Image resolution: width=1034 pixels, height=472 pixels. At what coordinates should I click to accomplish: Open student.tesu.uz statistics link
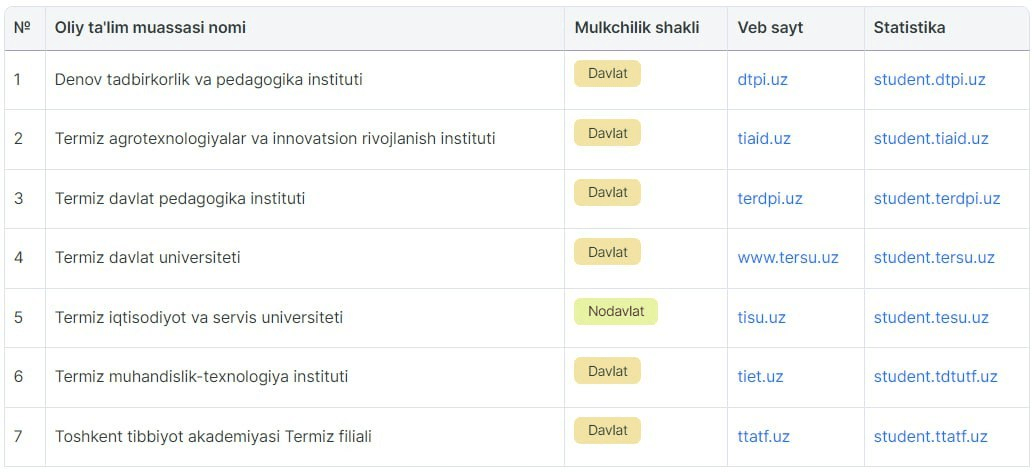coord(931,318)
